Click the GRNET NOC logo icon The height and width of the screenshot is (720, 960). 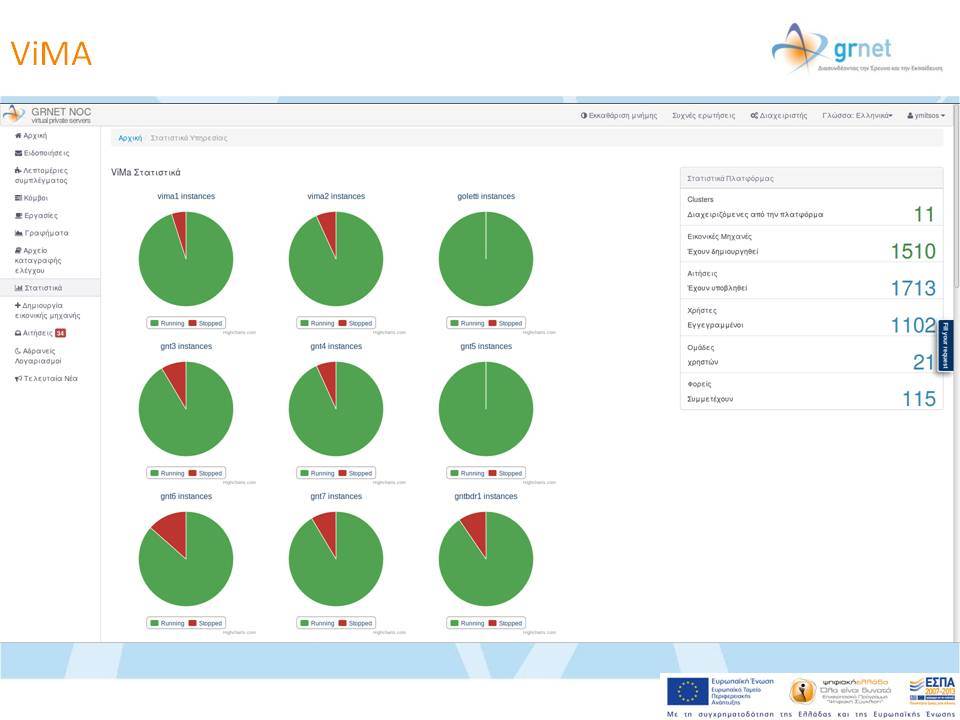(14, 114)
